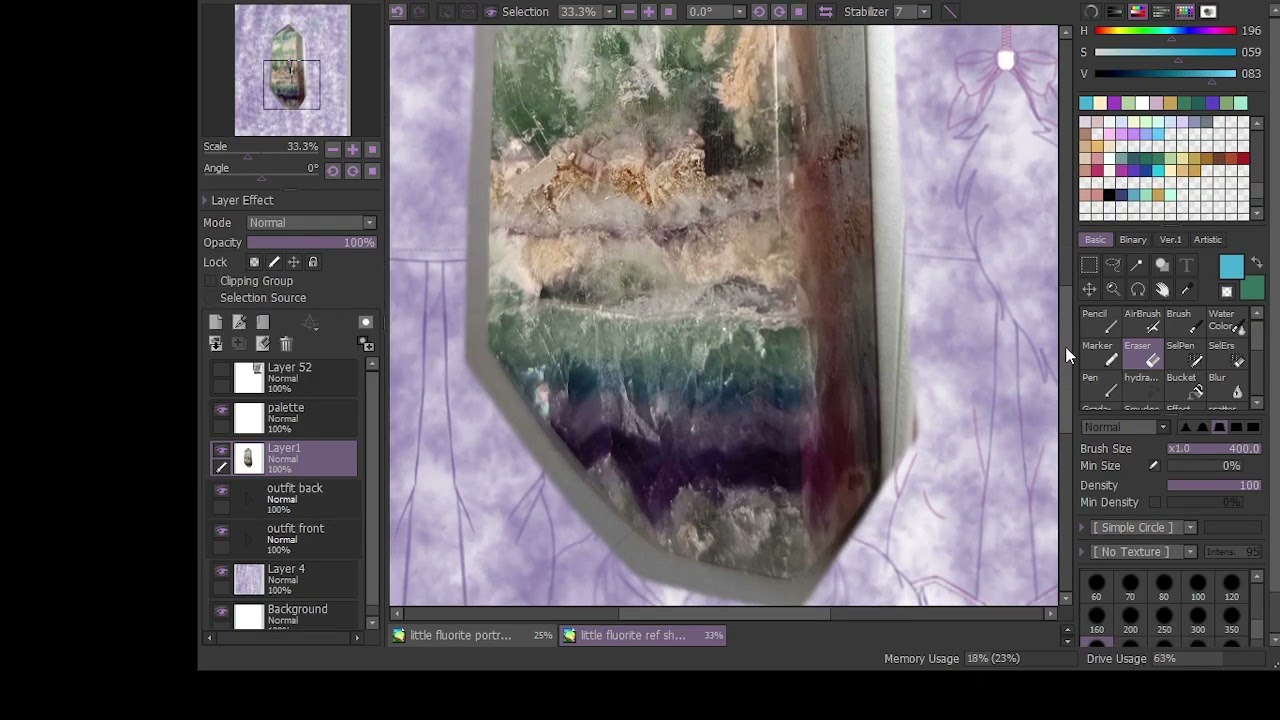Adjust the Brush Size slider
Image resolution: width=1280 pixels, height=720 pixels.
(x=1214, y=449)
